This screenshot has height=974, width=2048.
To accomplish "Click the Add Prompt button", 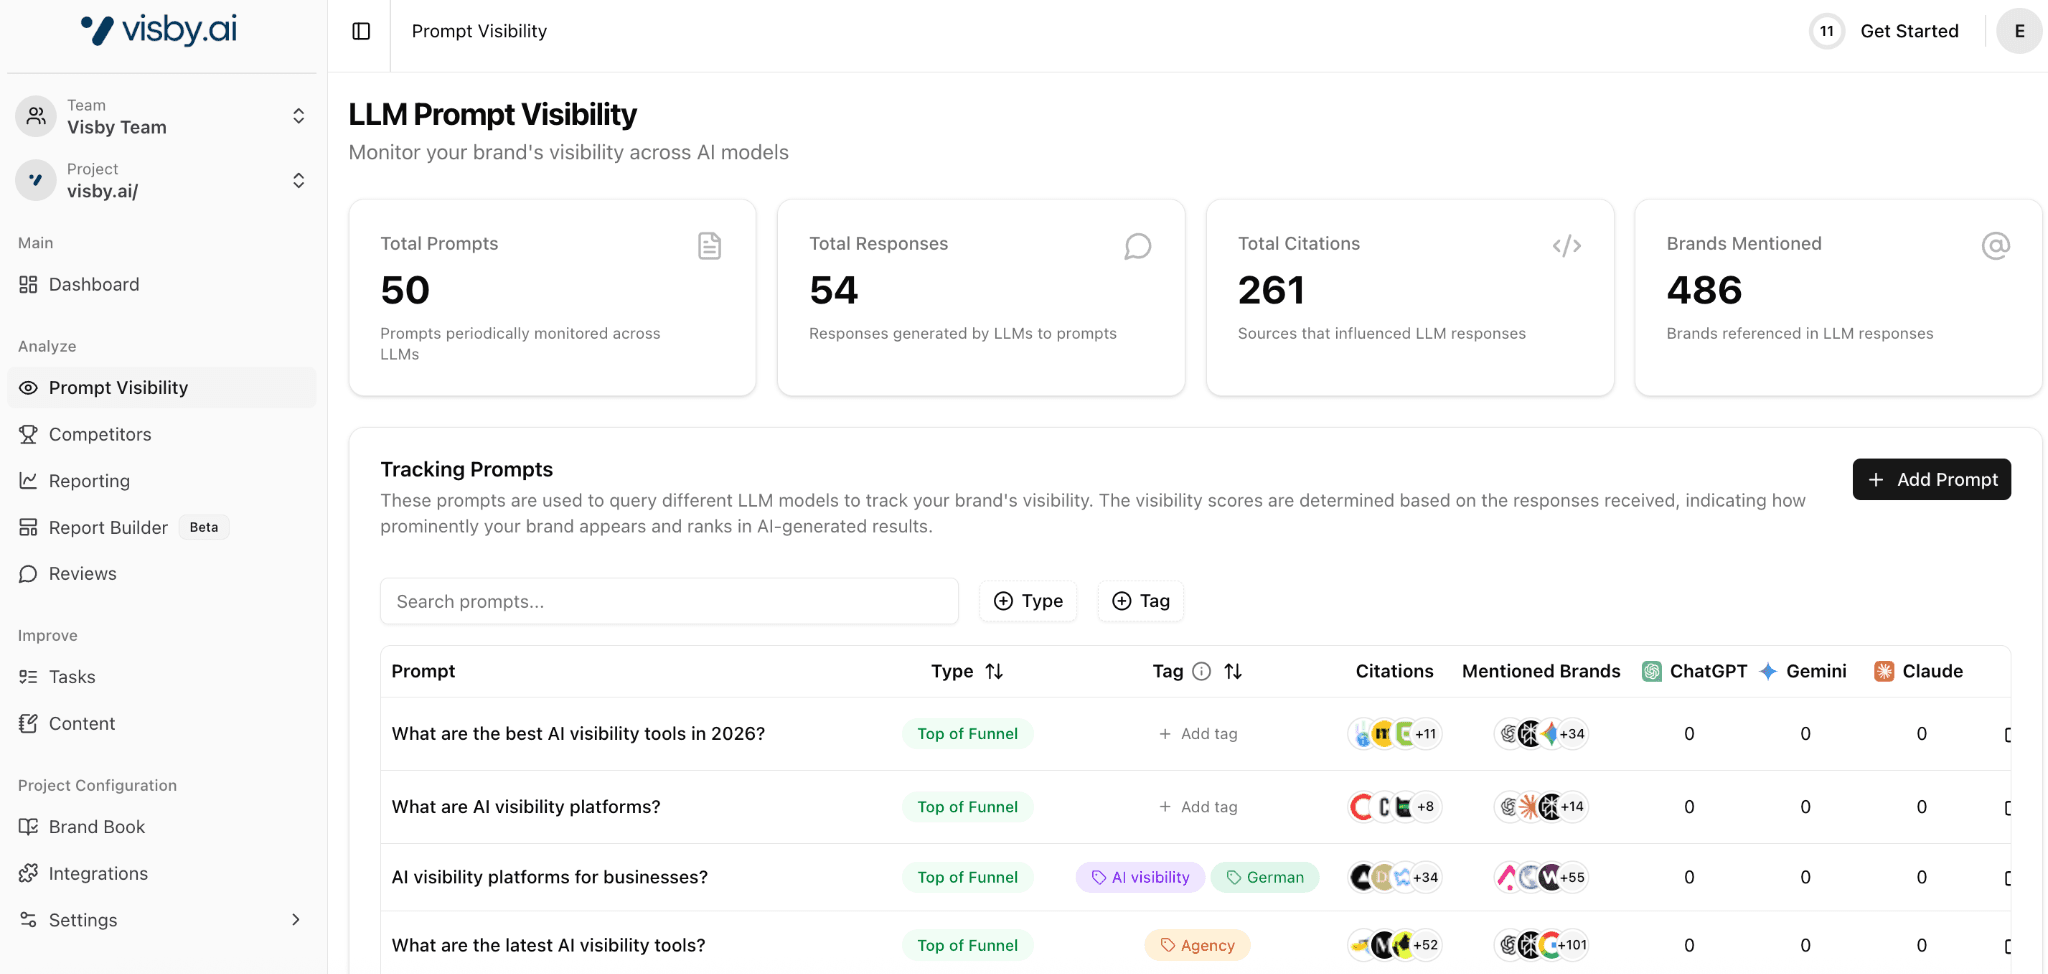I will point(1931,480).
